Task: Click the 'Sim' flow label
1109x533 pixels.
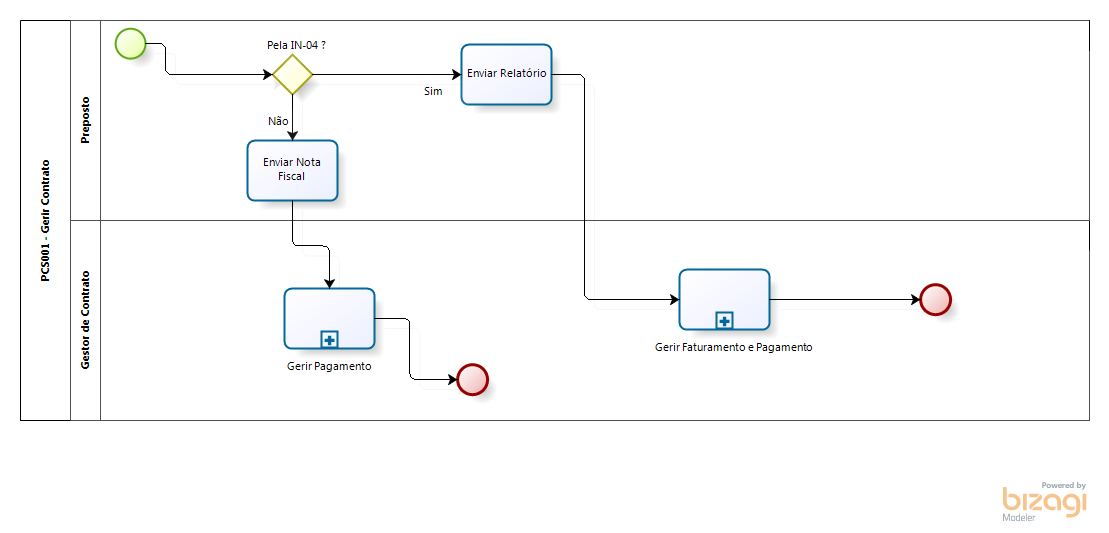Action: 433,91
